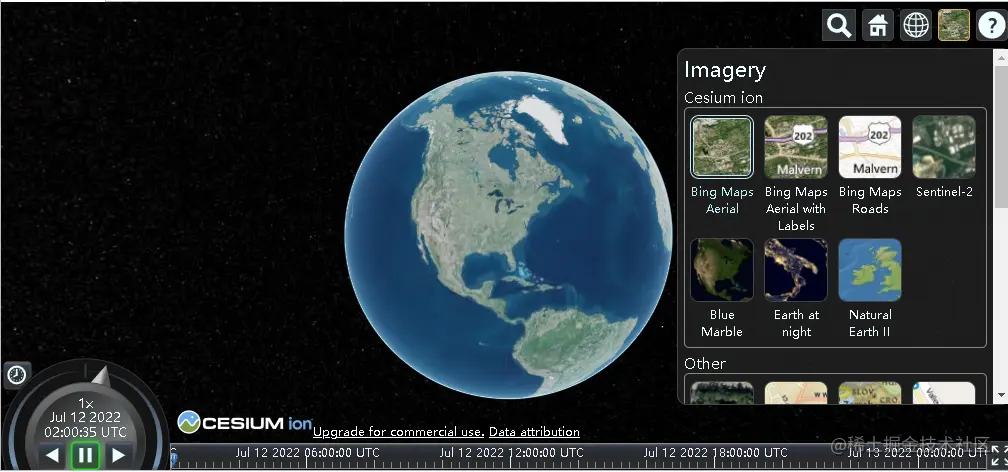Pause the animation clock
The height and width of the screenshot is (472, 1008).
click(85, 455)
